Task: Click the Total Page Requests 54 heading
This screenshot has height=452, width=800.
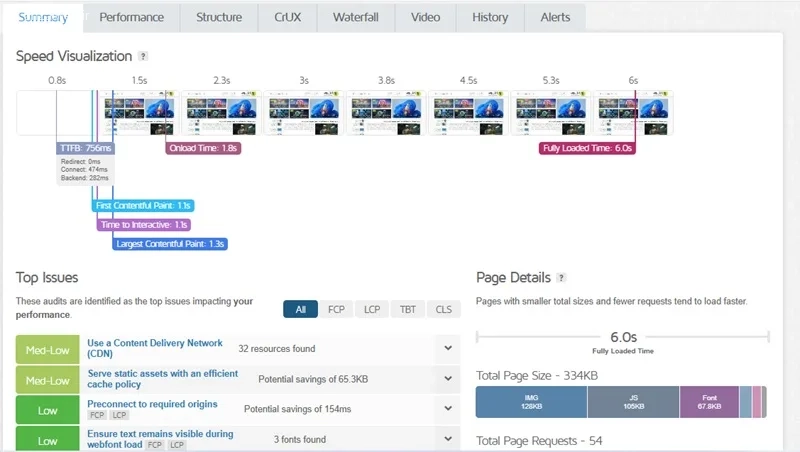Action: (539, 441)
